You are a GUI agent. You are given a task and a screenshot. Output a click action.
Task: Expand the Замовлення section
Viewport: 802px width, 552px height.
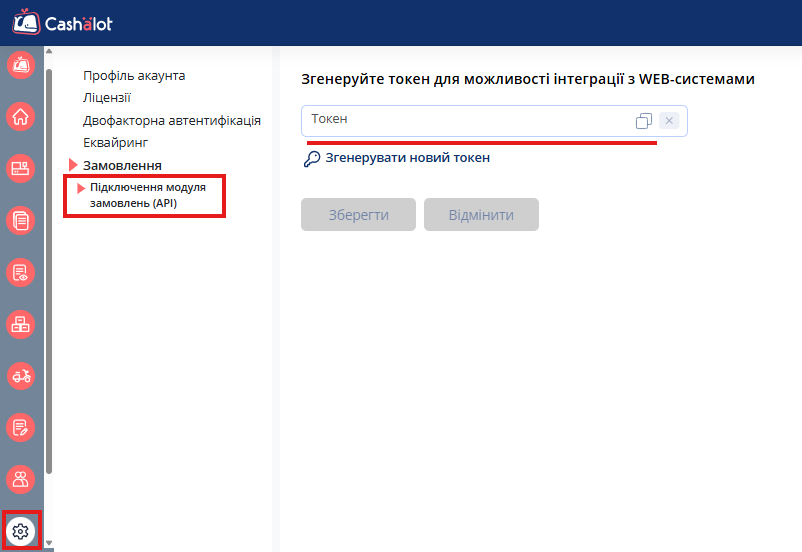point(122,166)
